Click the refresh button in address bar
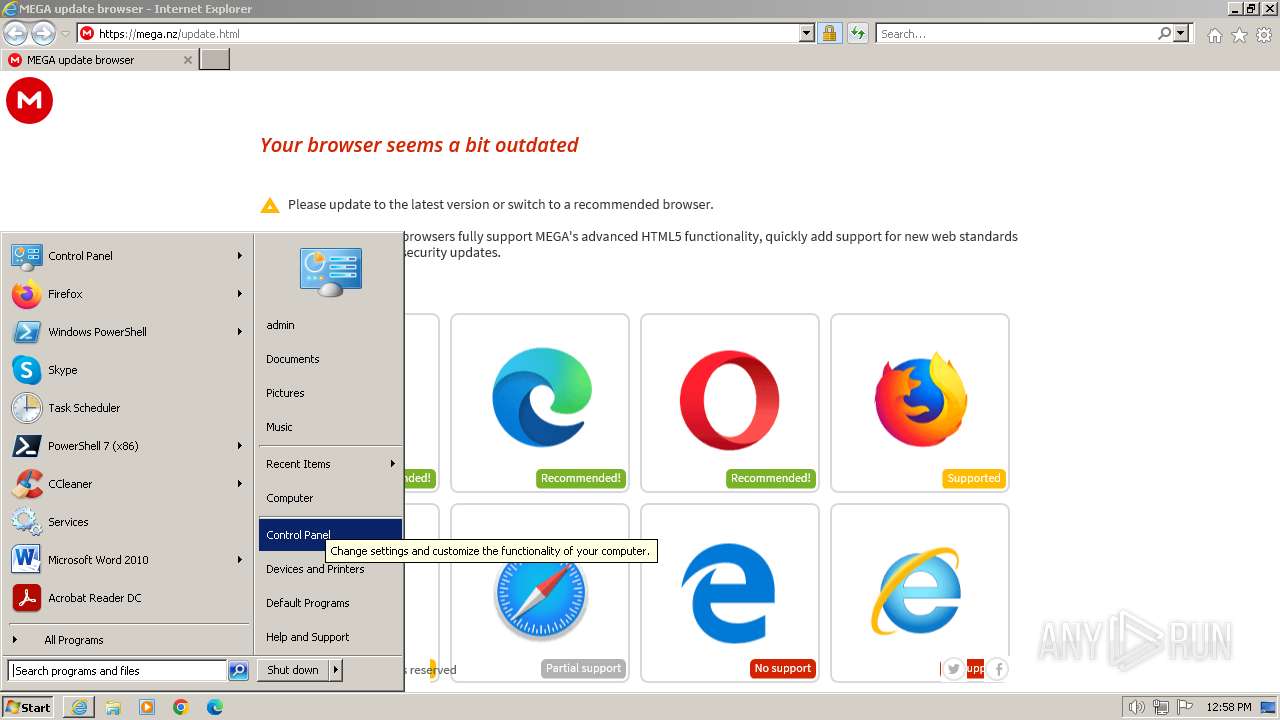The height and width of the screenshot is (720, 1280). 857,34
